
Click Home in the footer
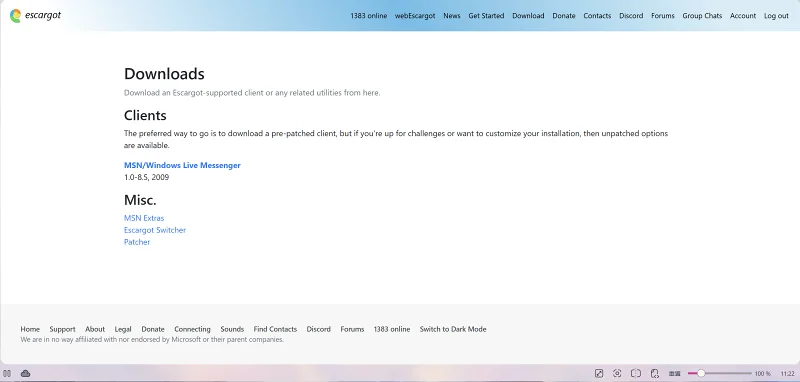click(30, 329)
